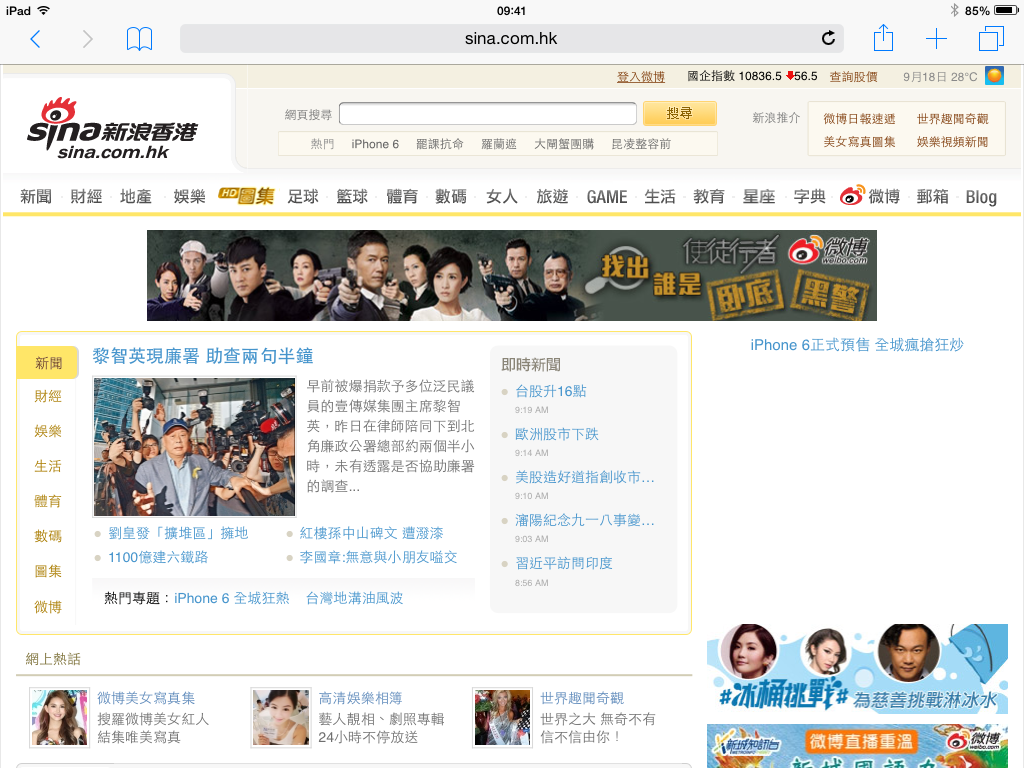Open the Share sheet icon

883,39
